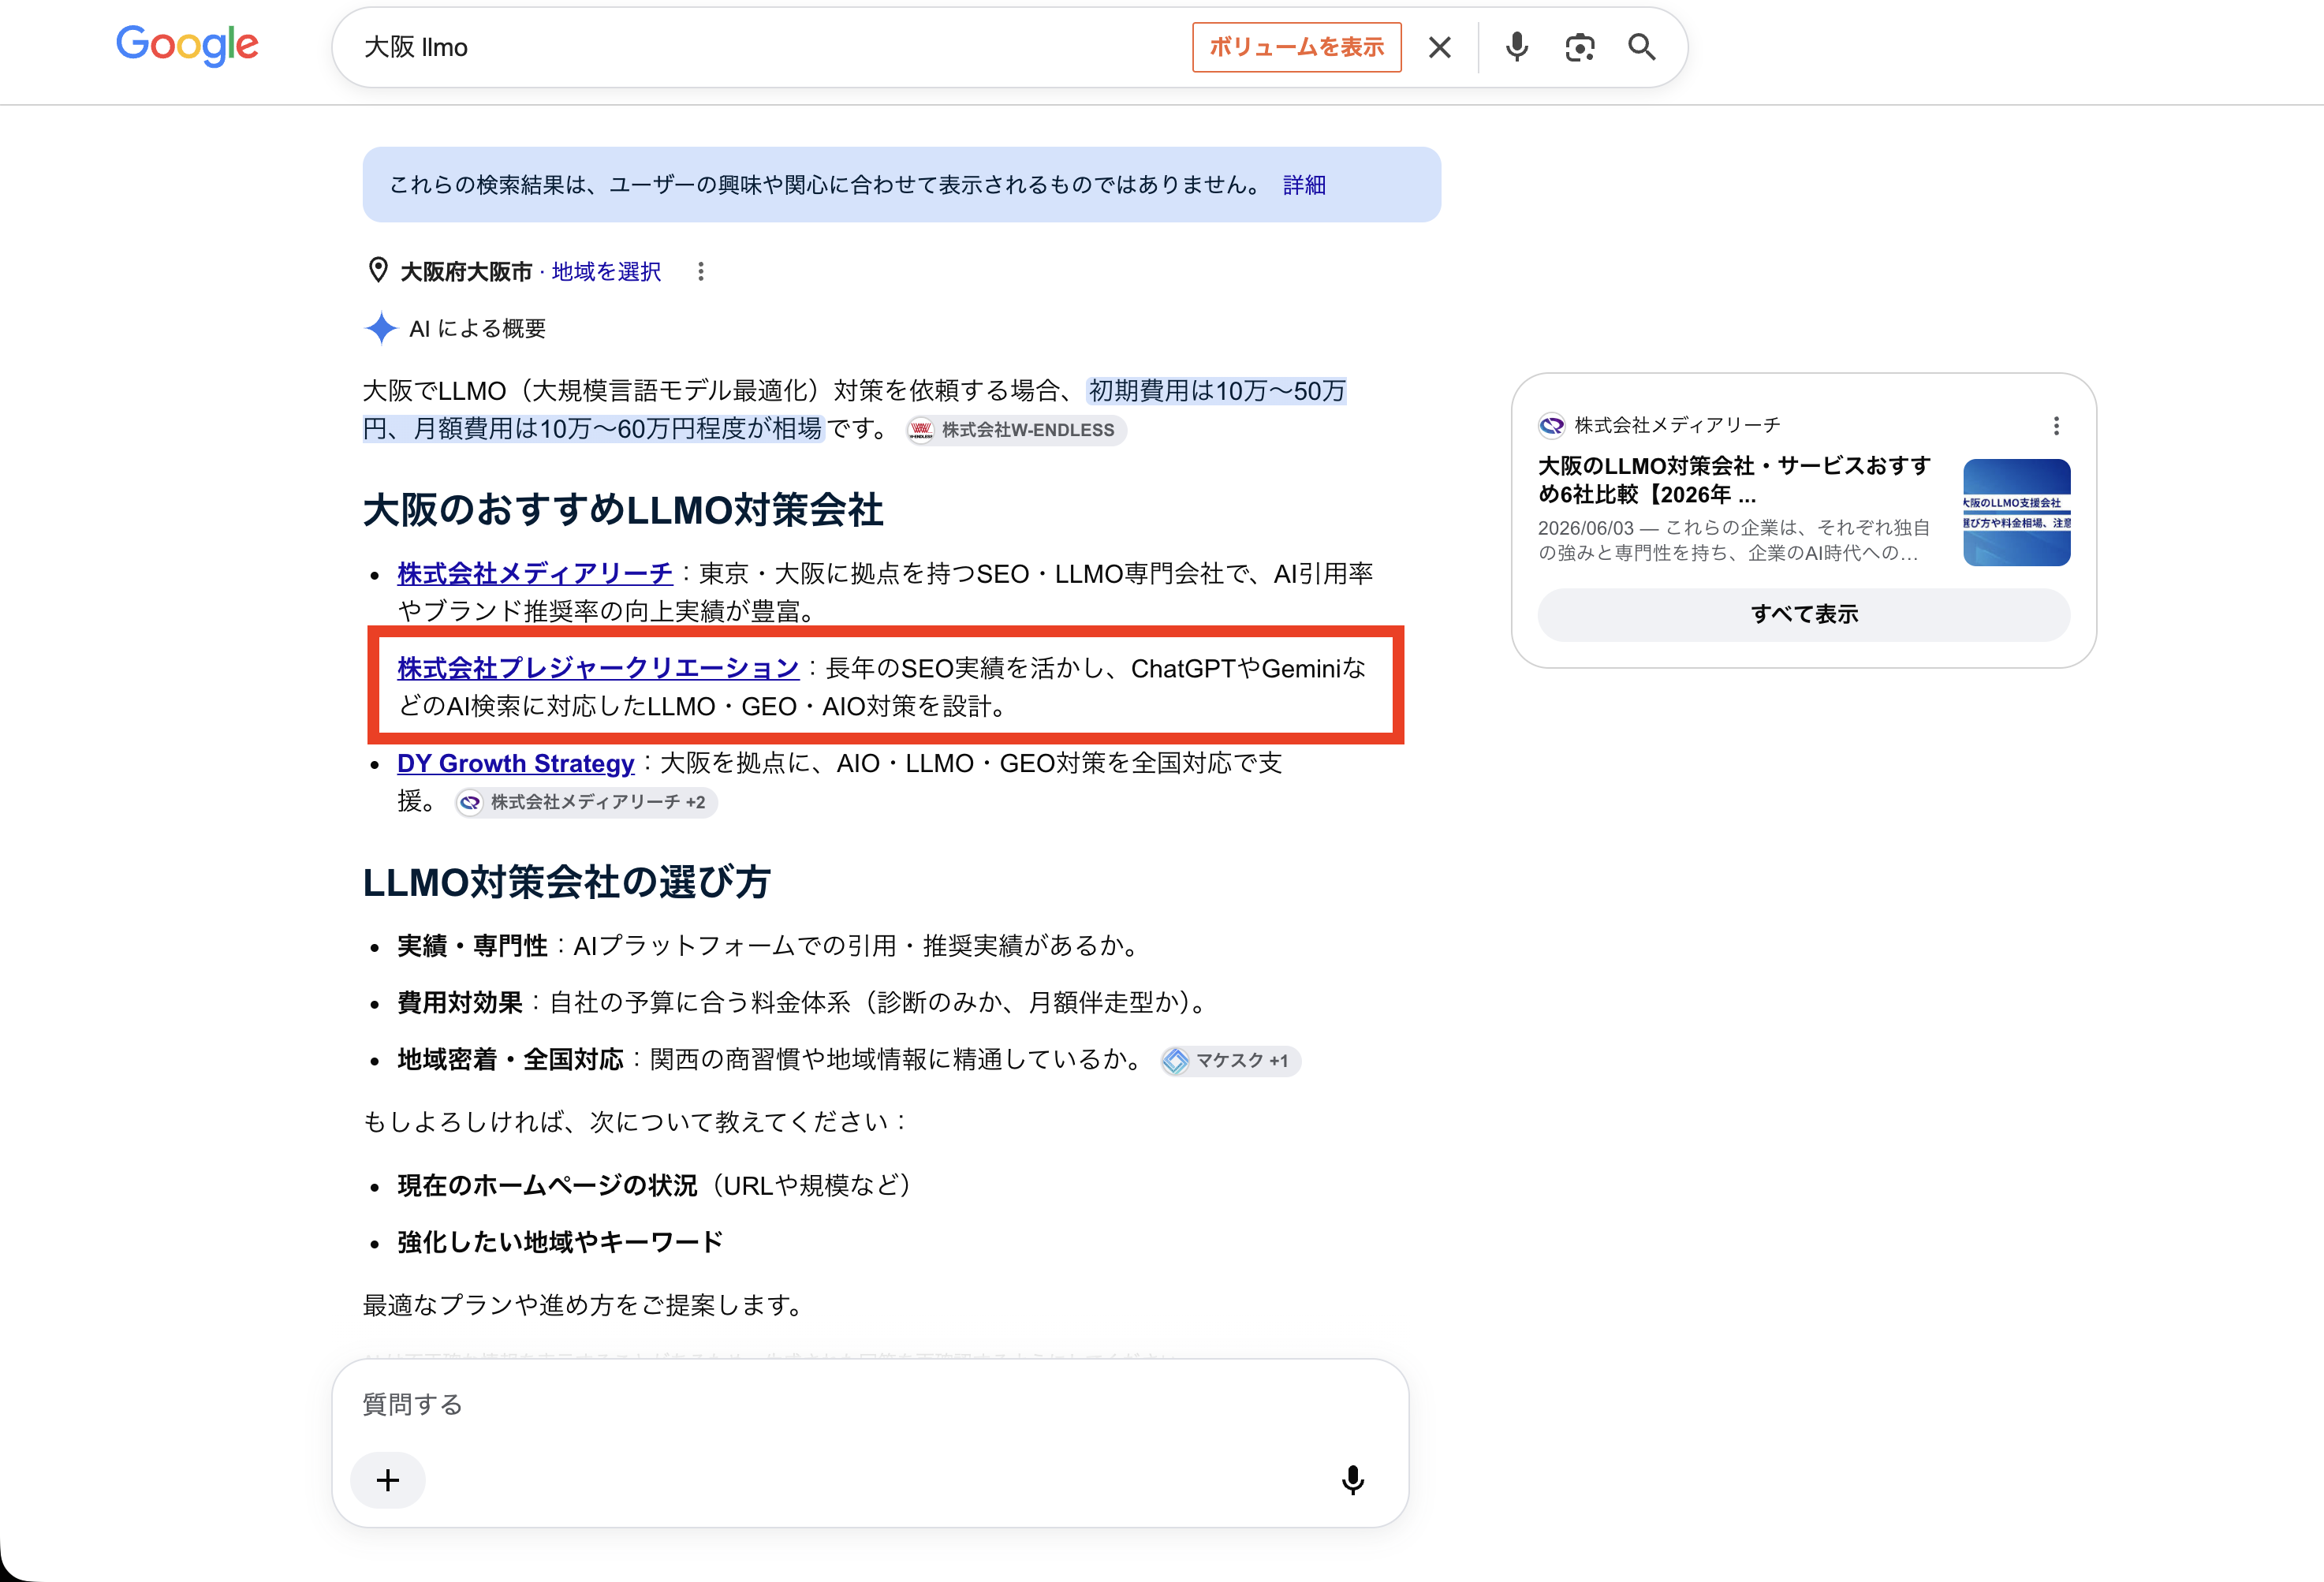
Task: Expand the 株式会社メディアリーチ +2 source chip
Action: [x=586, y=802]
